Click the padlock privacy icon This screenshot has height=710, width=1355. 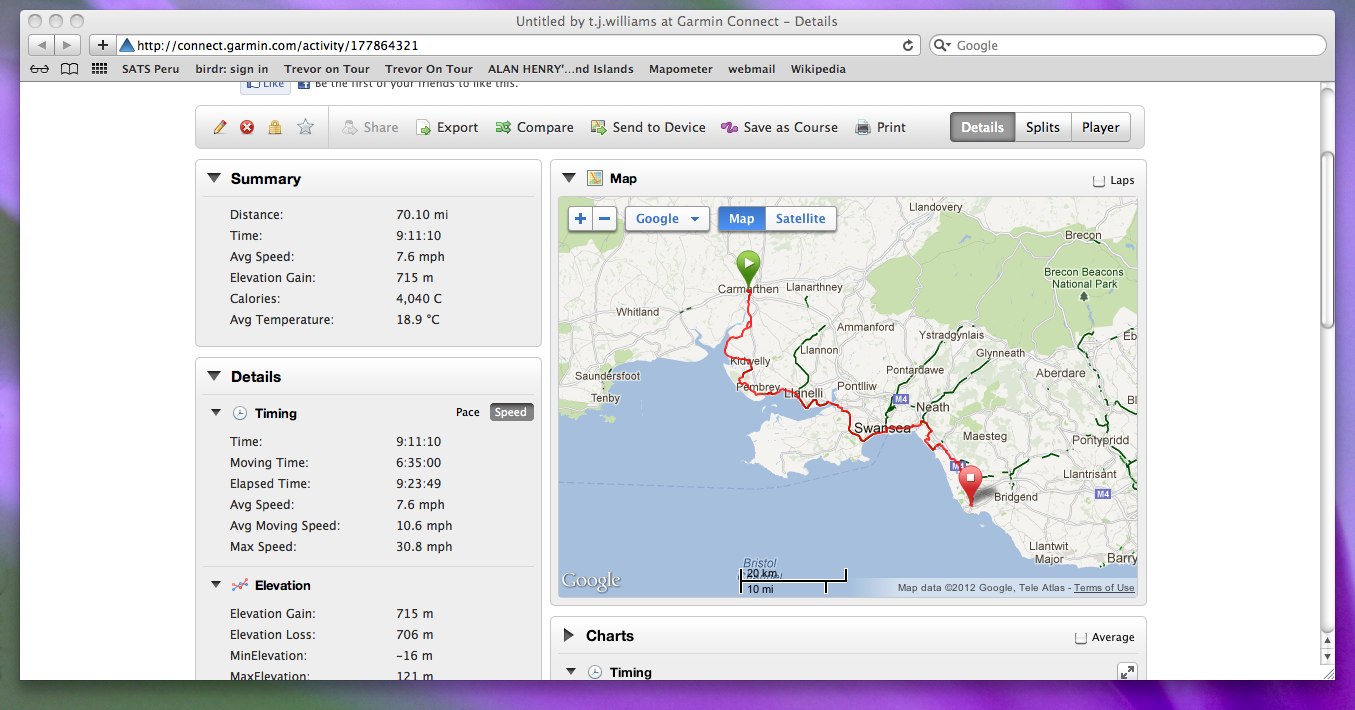pos(275,128)
